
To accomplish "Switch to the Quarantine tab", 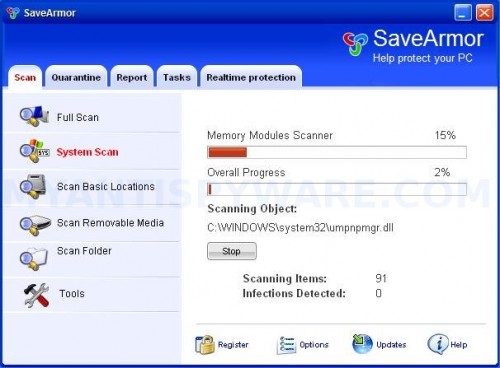I will (76, 77).
